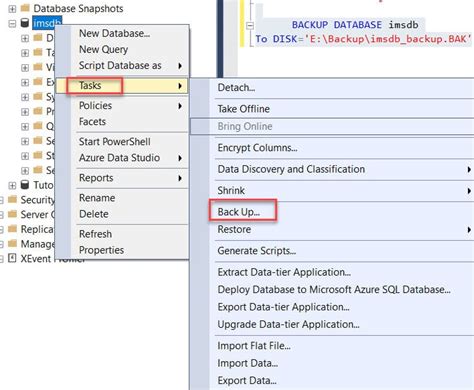Choose New Database... from context menu
The width and height of the screenshot is (474, 390).
click(x=123, y=33)
